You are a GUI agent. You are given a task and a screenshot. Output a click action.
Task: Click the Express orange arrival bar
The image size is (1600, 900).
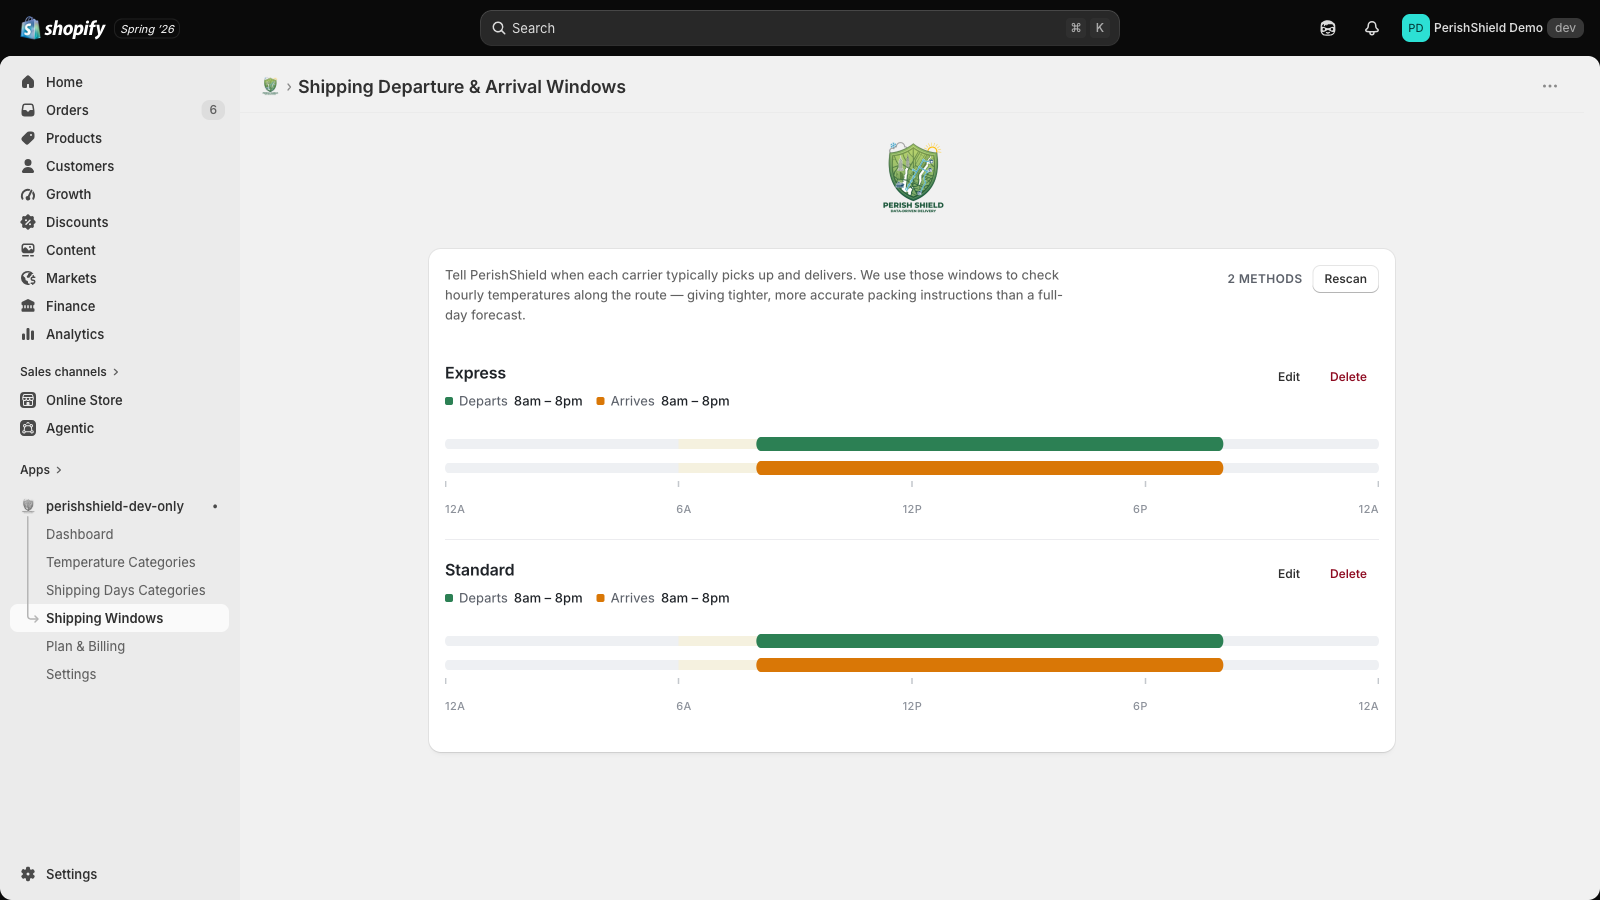(990, 468)
